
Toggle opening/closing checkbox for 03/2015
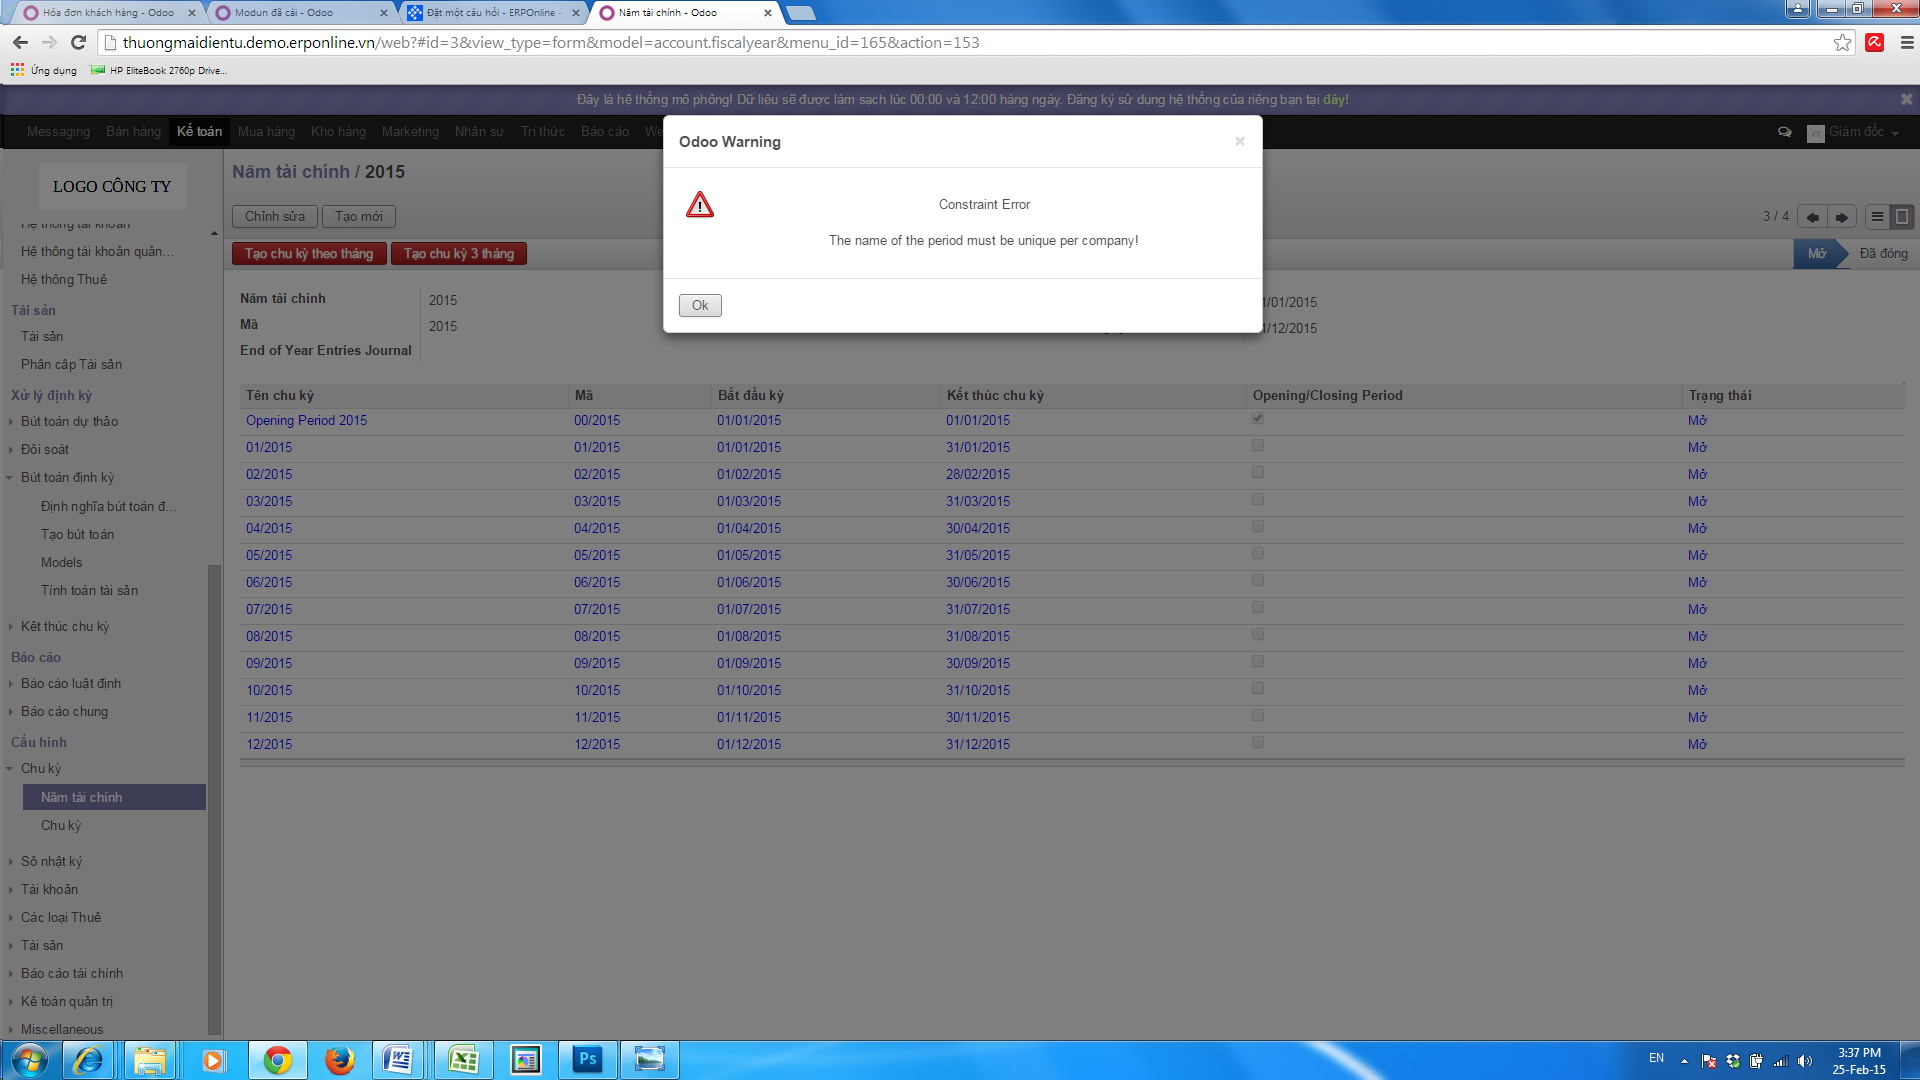click(1258, 500)
